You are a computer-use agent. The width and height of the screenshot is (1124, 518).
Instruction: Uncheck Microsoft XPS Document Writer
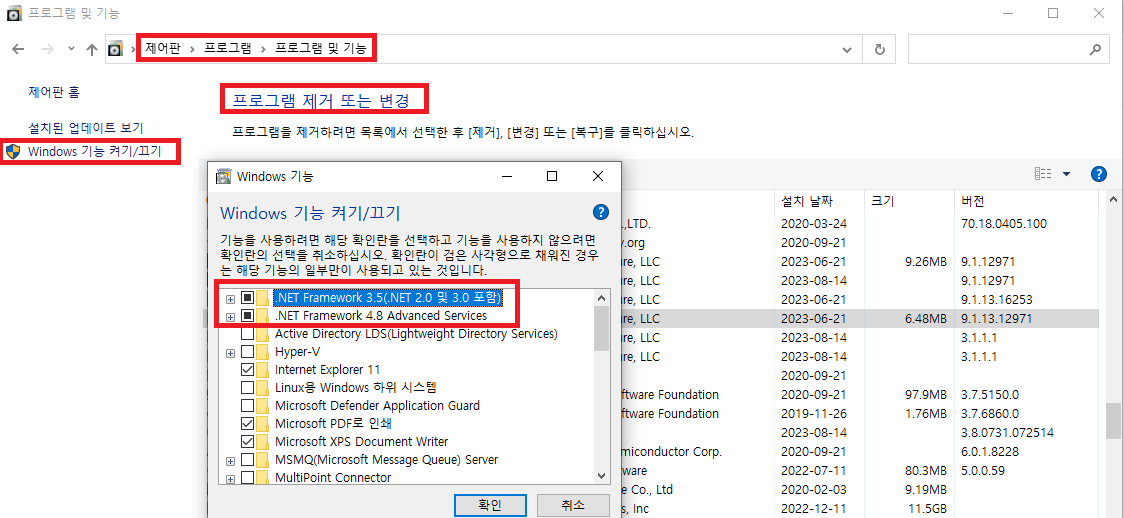point(247,441)
